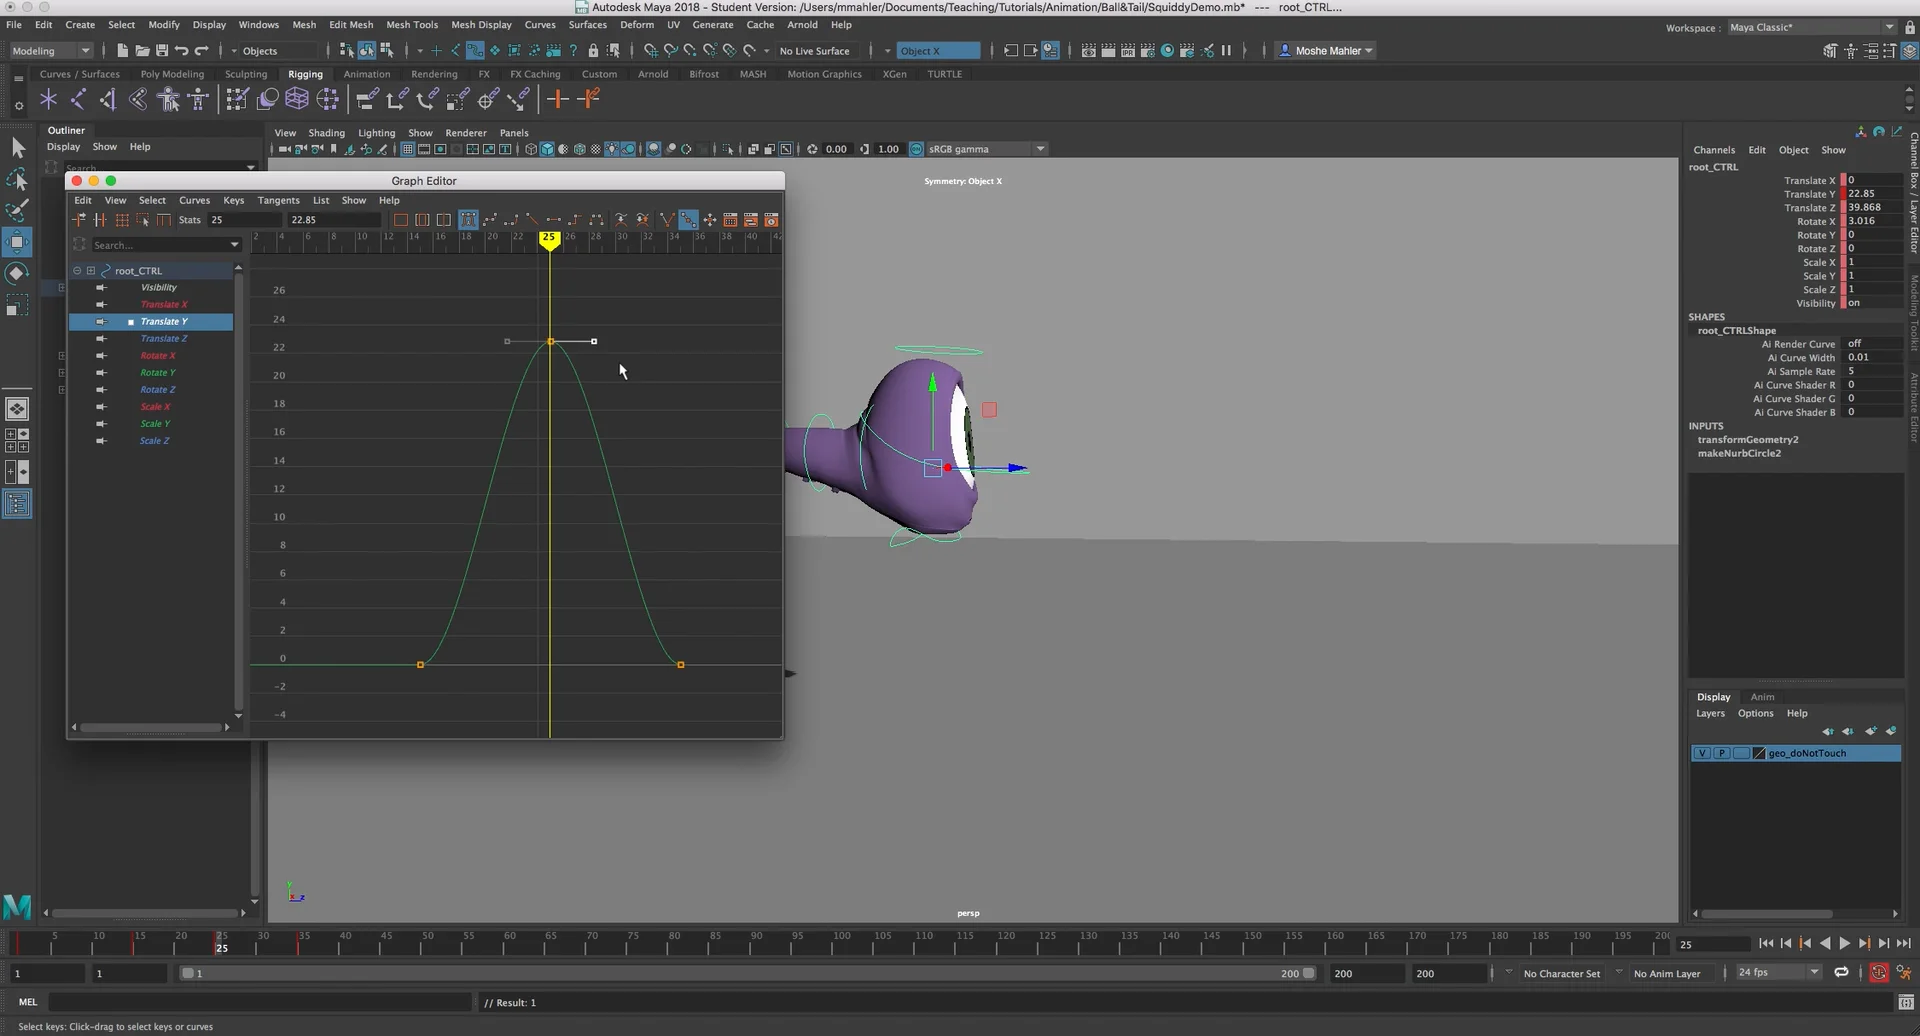The width and height of the screenshot is (1920, 1036).
Task: Activate the Paint Selection tool
Action: tap(17, 211)
